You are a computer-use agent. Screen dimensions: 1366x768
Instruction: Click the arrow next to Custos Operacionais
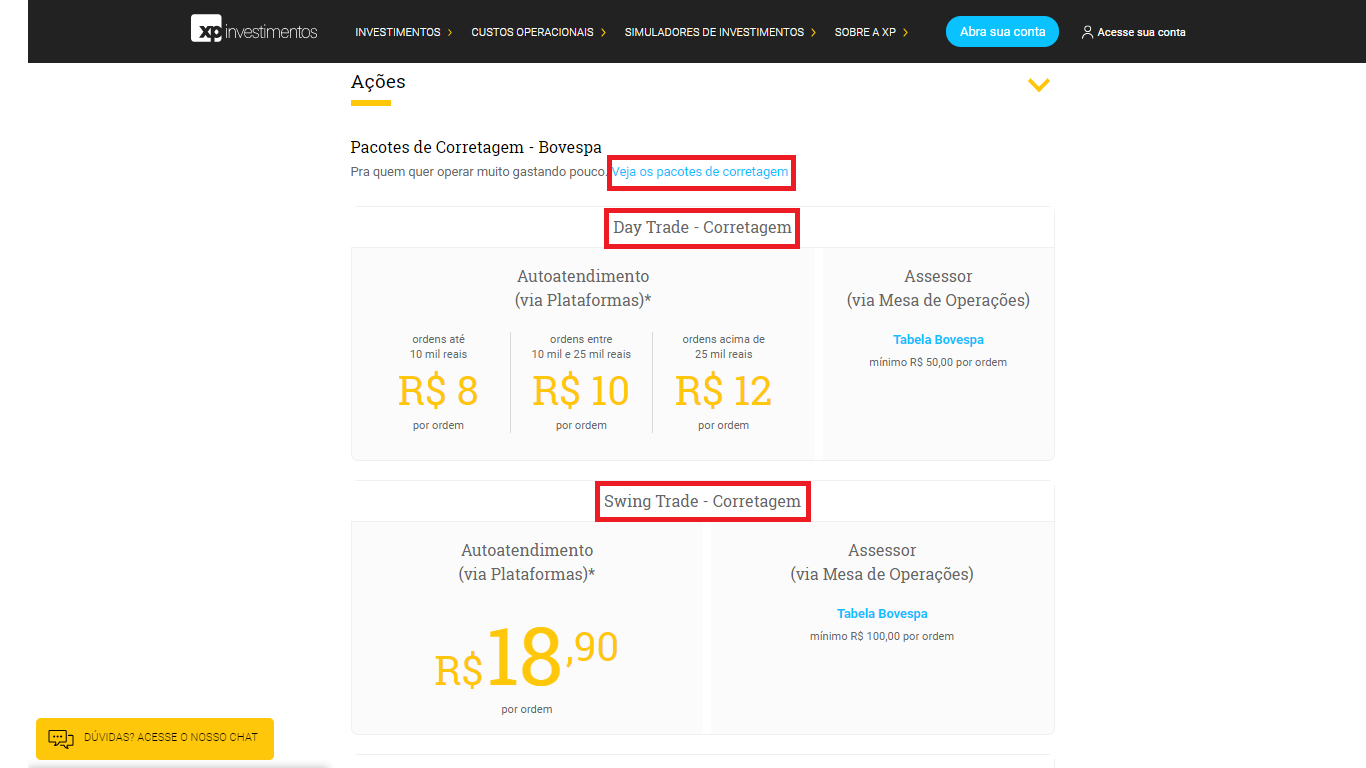click(x=604, y=32)
